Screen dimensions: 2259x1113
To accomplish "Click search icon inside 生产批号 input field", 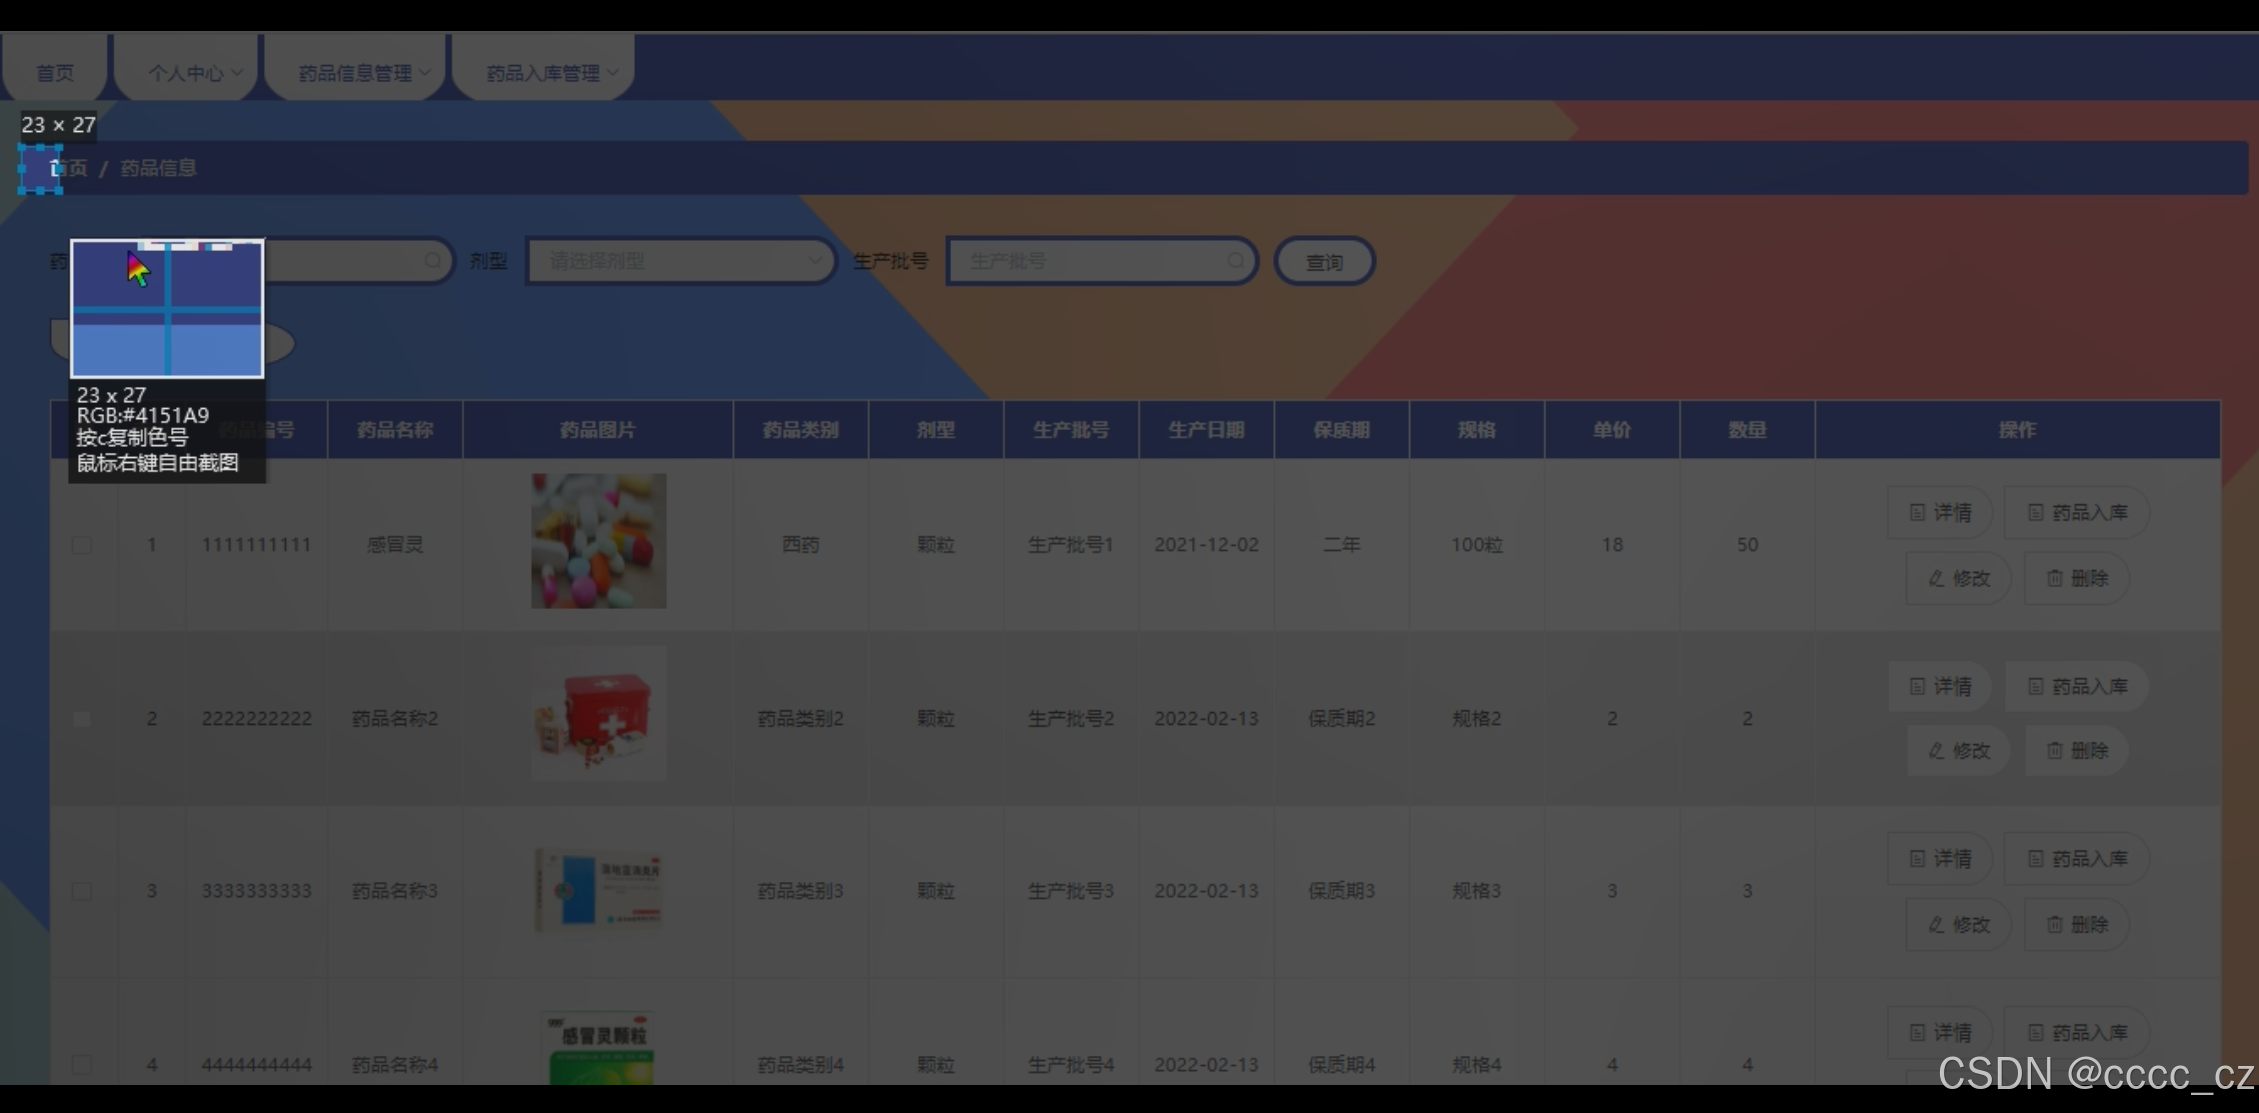I will [x=1236, y=260].
